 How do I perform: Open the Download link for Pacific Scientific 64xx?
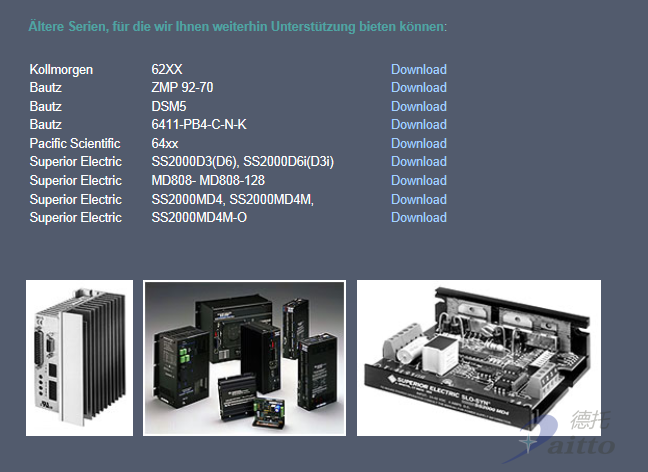tap(419, 144)
